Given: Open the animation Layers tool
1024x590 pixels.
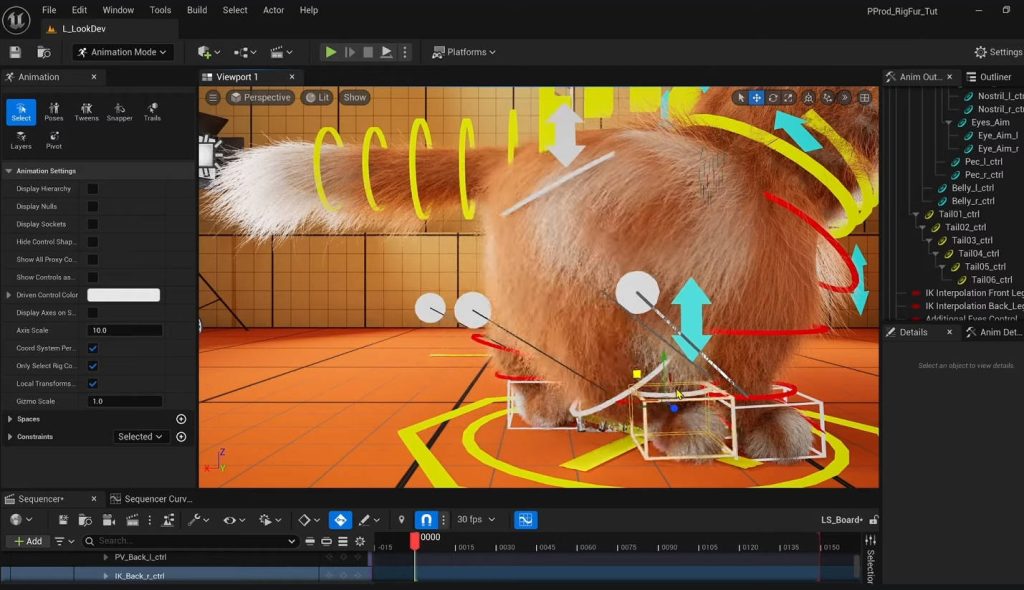Looking at the screenshot, I should (x=21, y=139).
